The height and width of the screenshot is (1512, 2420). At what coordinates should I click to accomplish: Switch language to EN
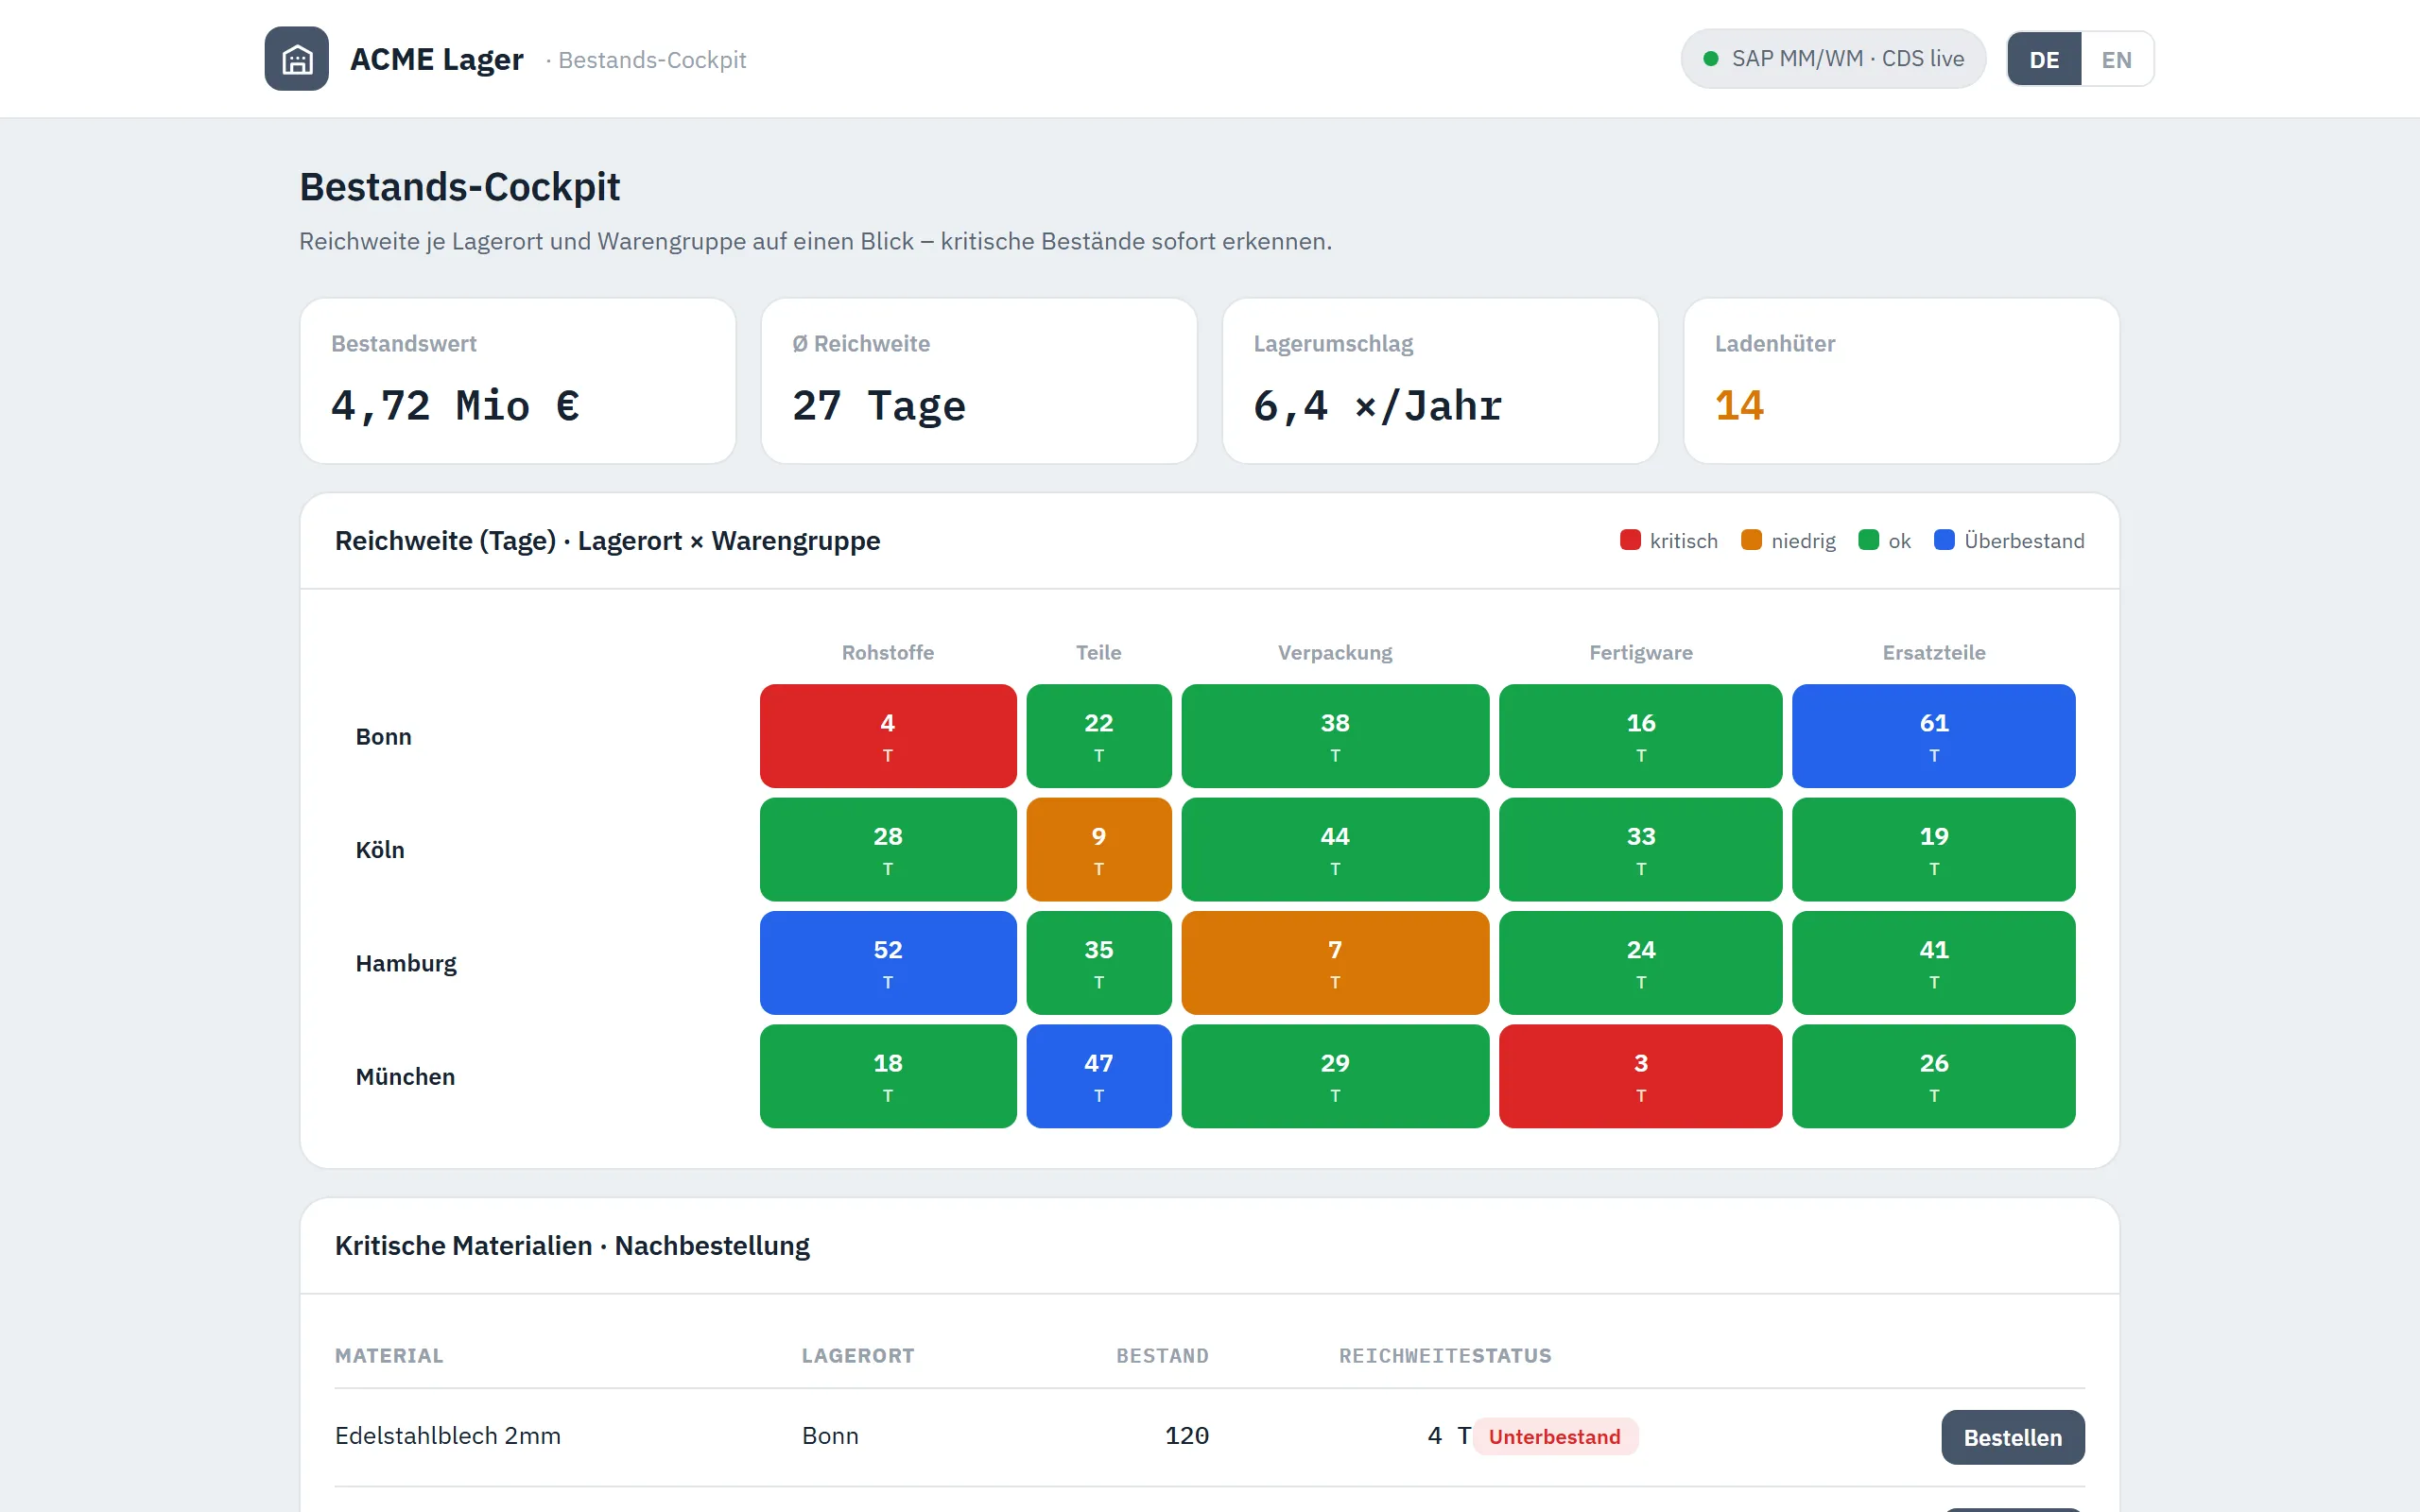tap(2116, 59)
